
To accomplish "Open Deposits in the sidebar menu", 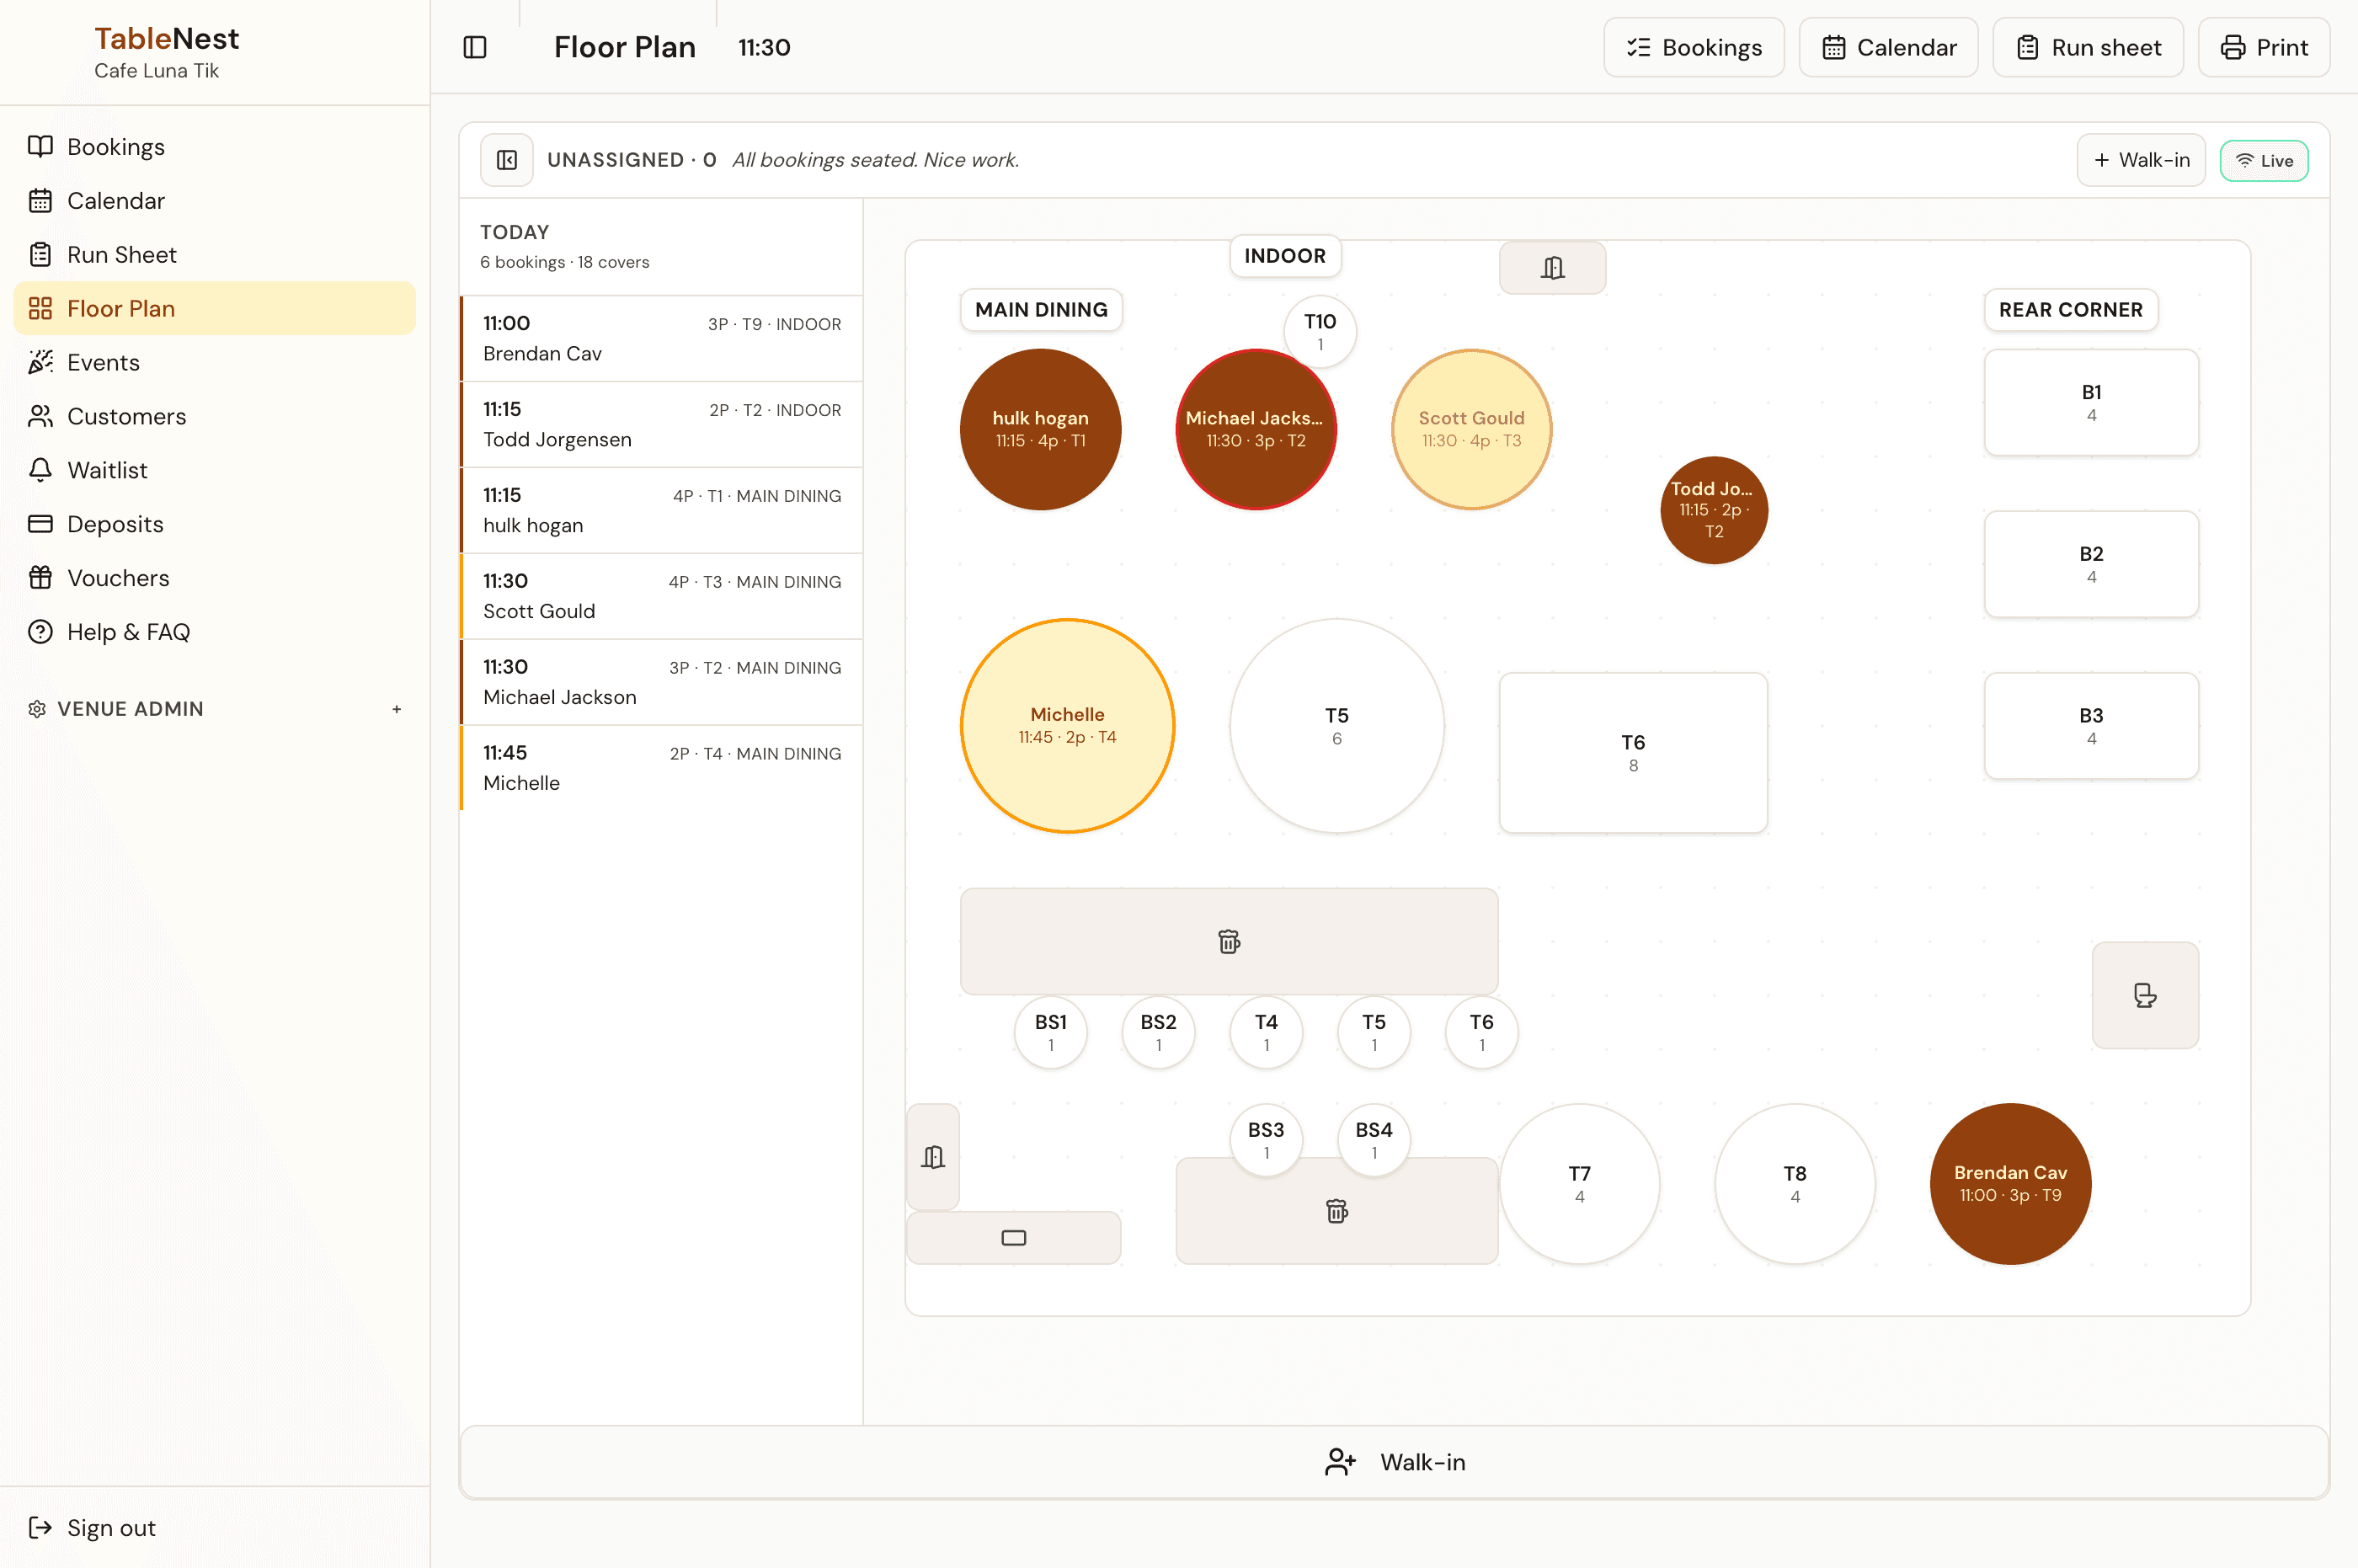I will click(214, 524).
